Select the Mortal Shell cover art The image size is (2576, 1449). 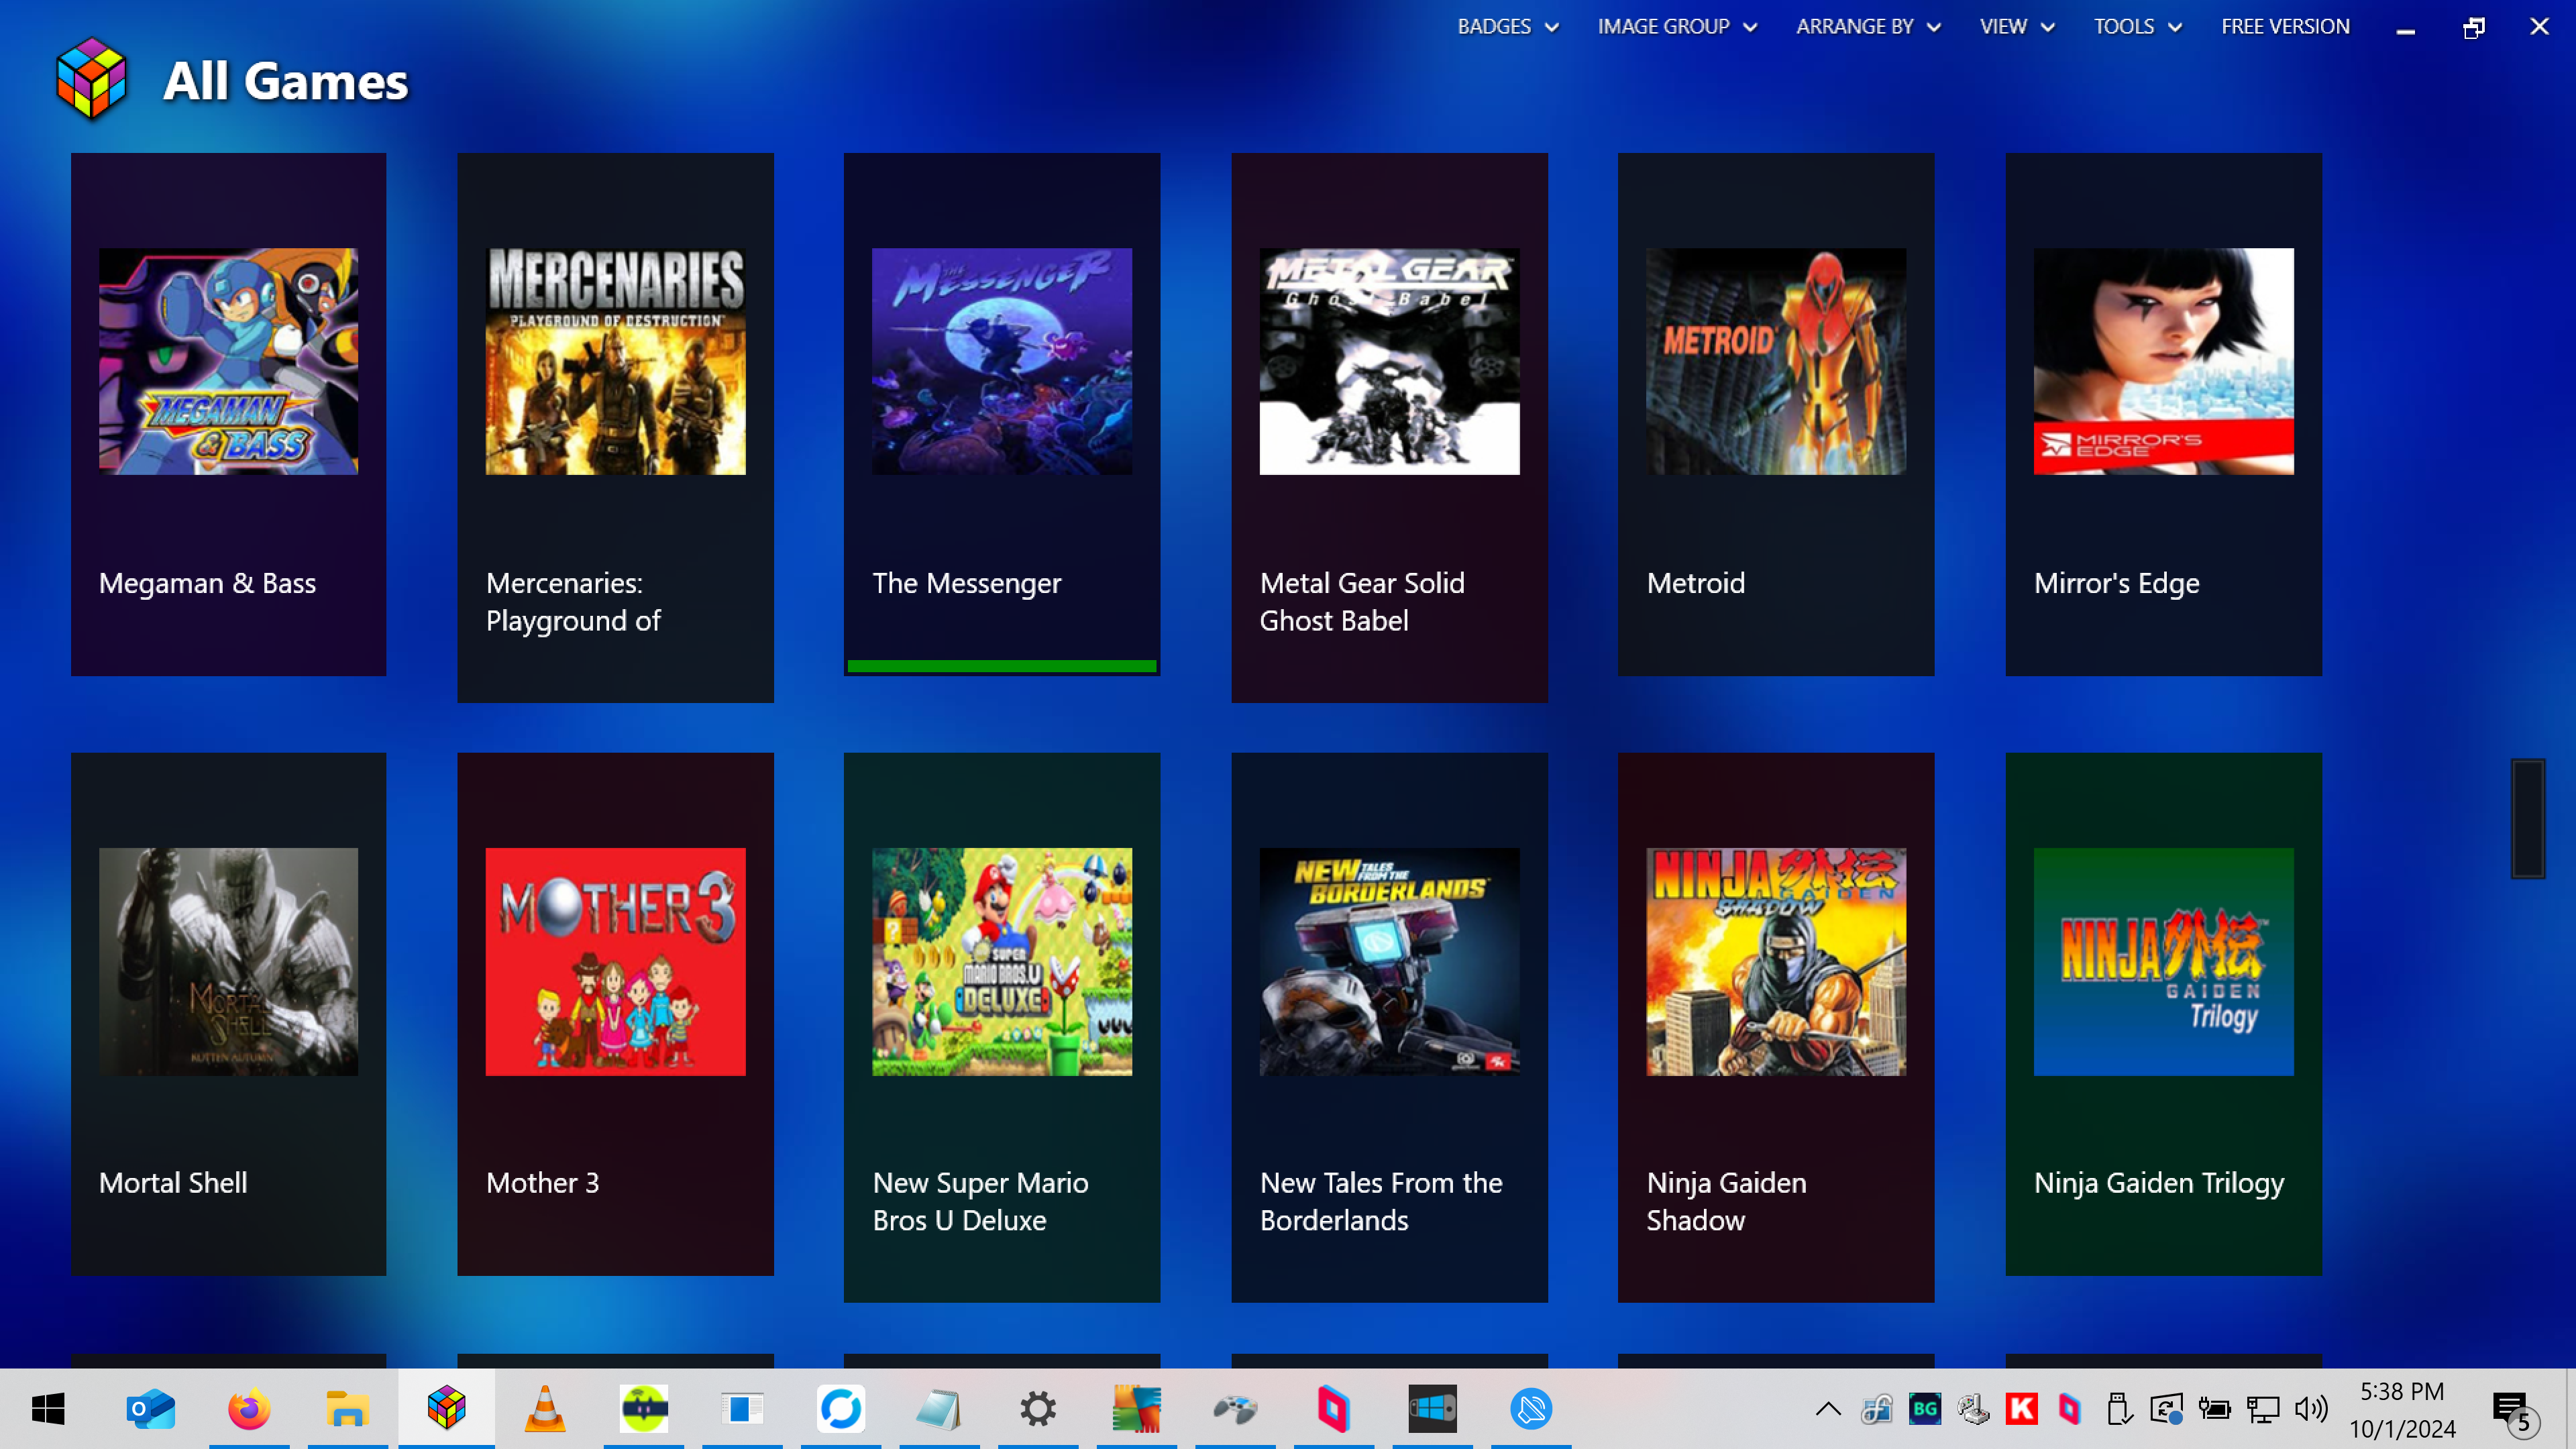(228, 961)
